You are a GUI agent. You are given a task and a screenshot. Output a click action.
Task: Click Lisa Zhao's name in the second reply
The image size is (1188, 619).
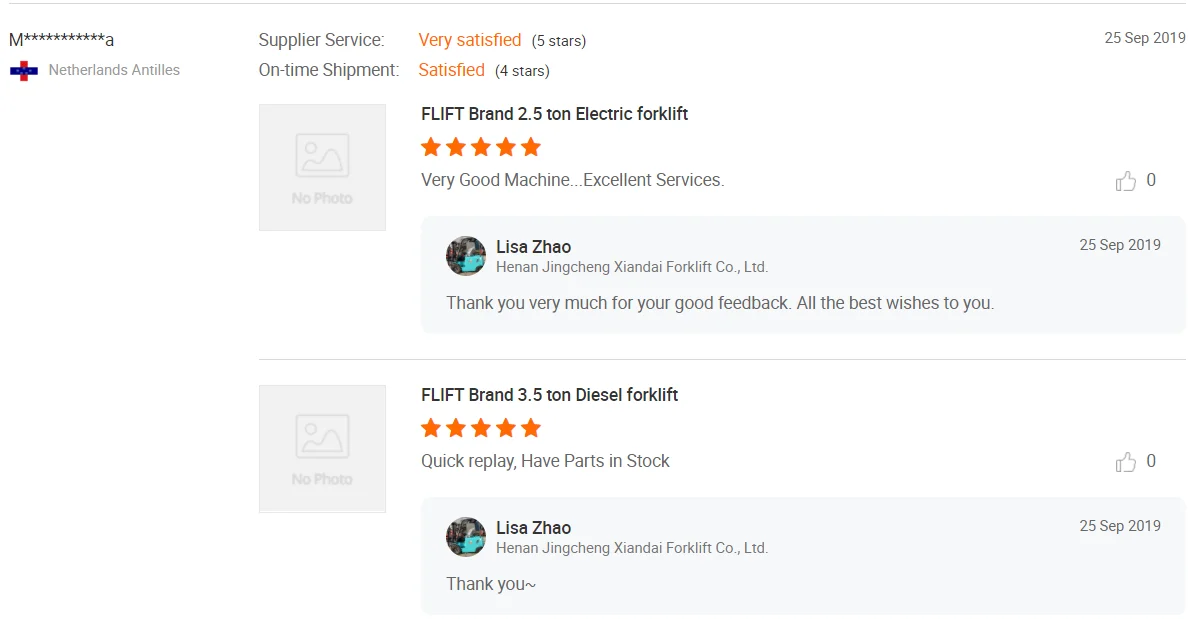tap(534, 527)
